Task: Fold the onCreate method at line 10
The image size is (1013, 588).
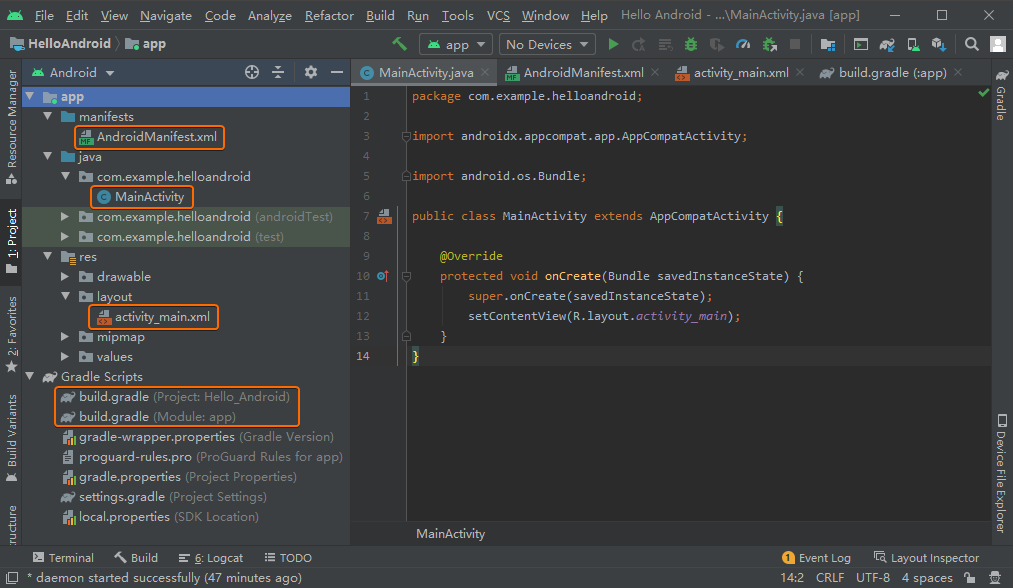Action: 406,276
